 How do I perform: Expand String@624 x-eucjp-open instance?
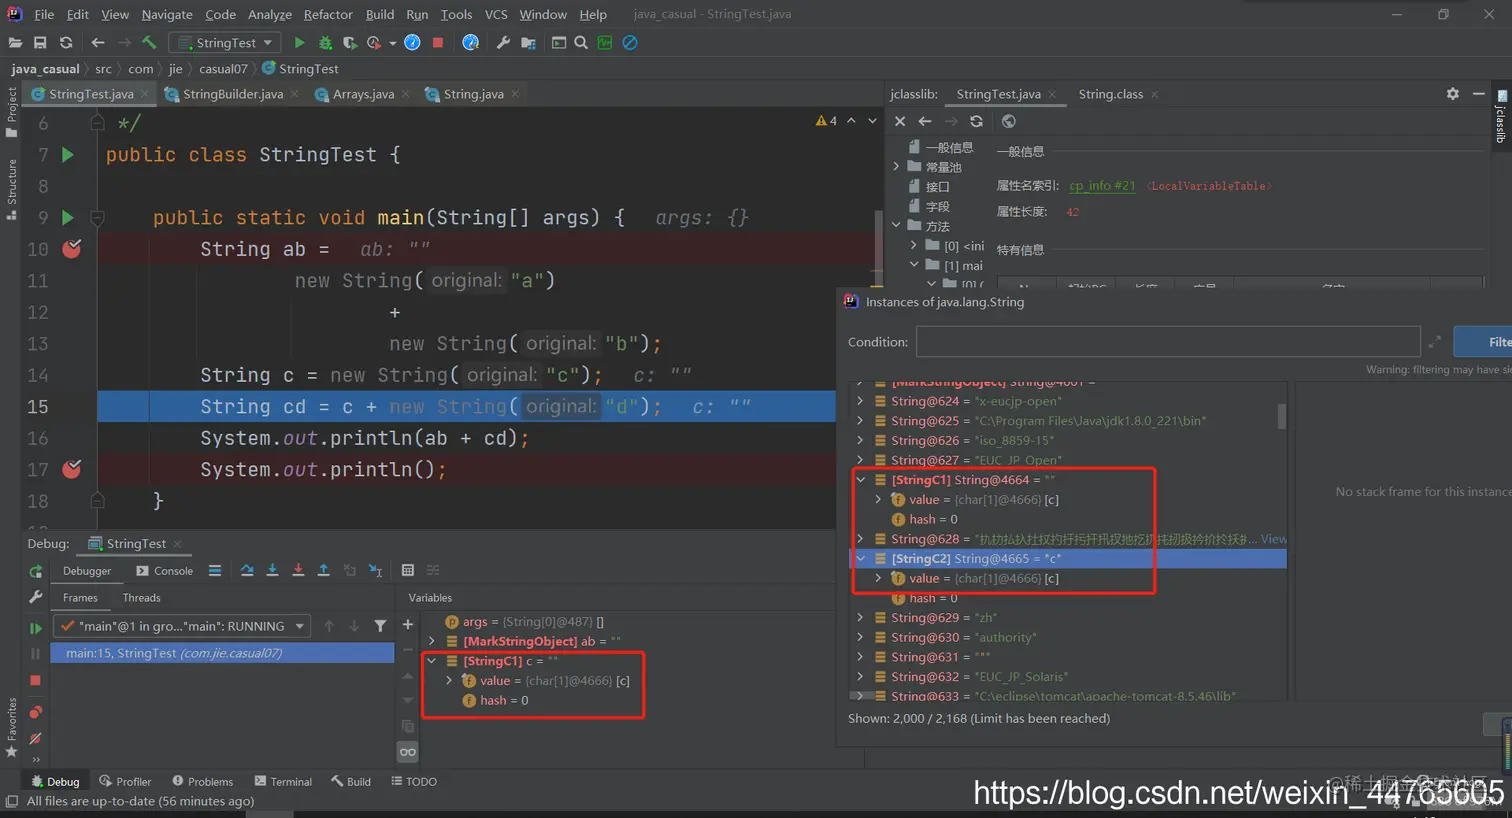860,401
